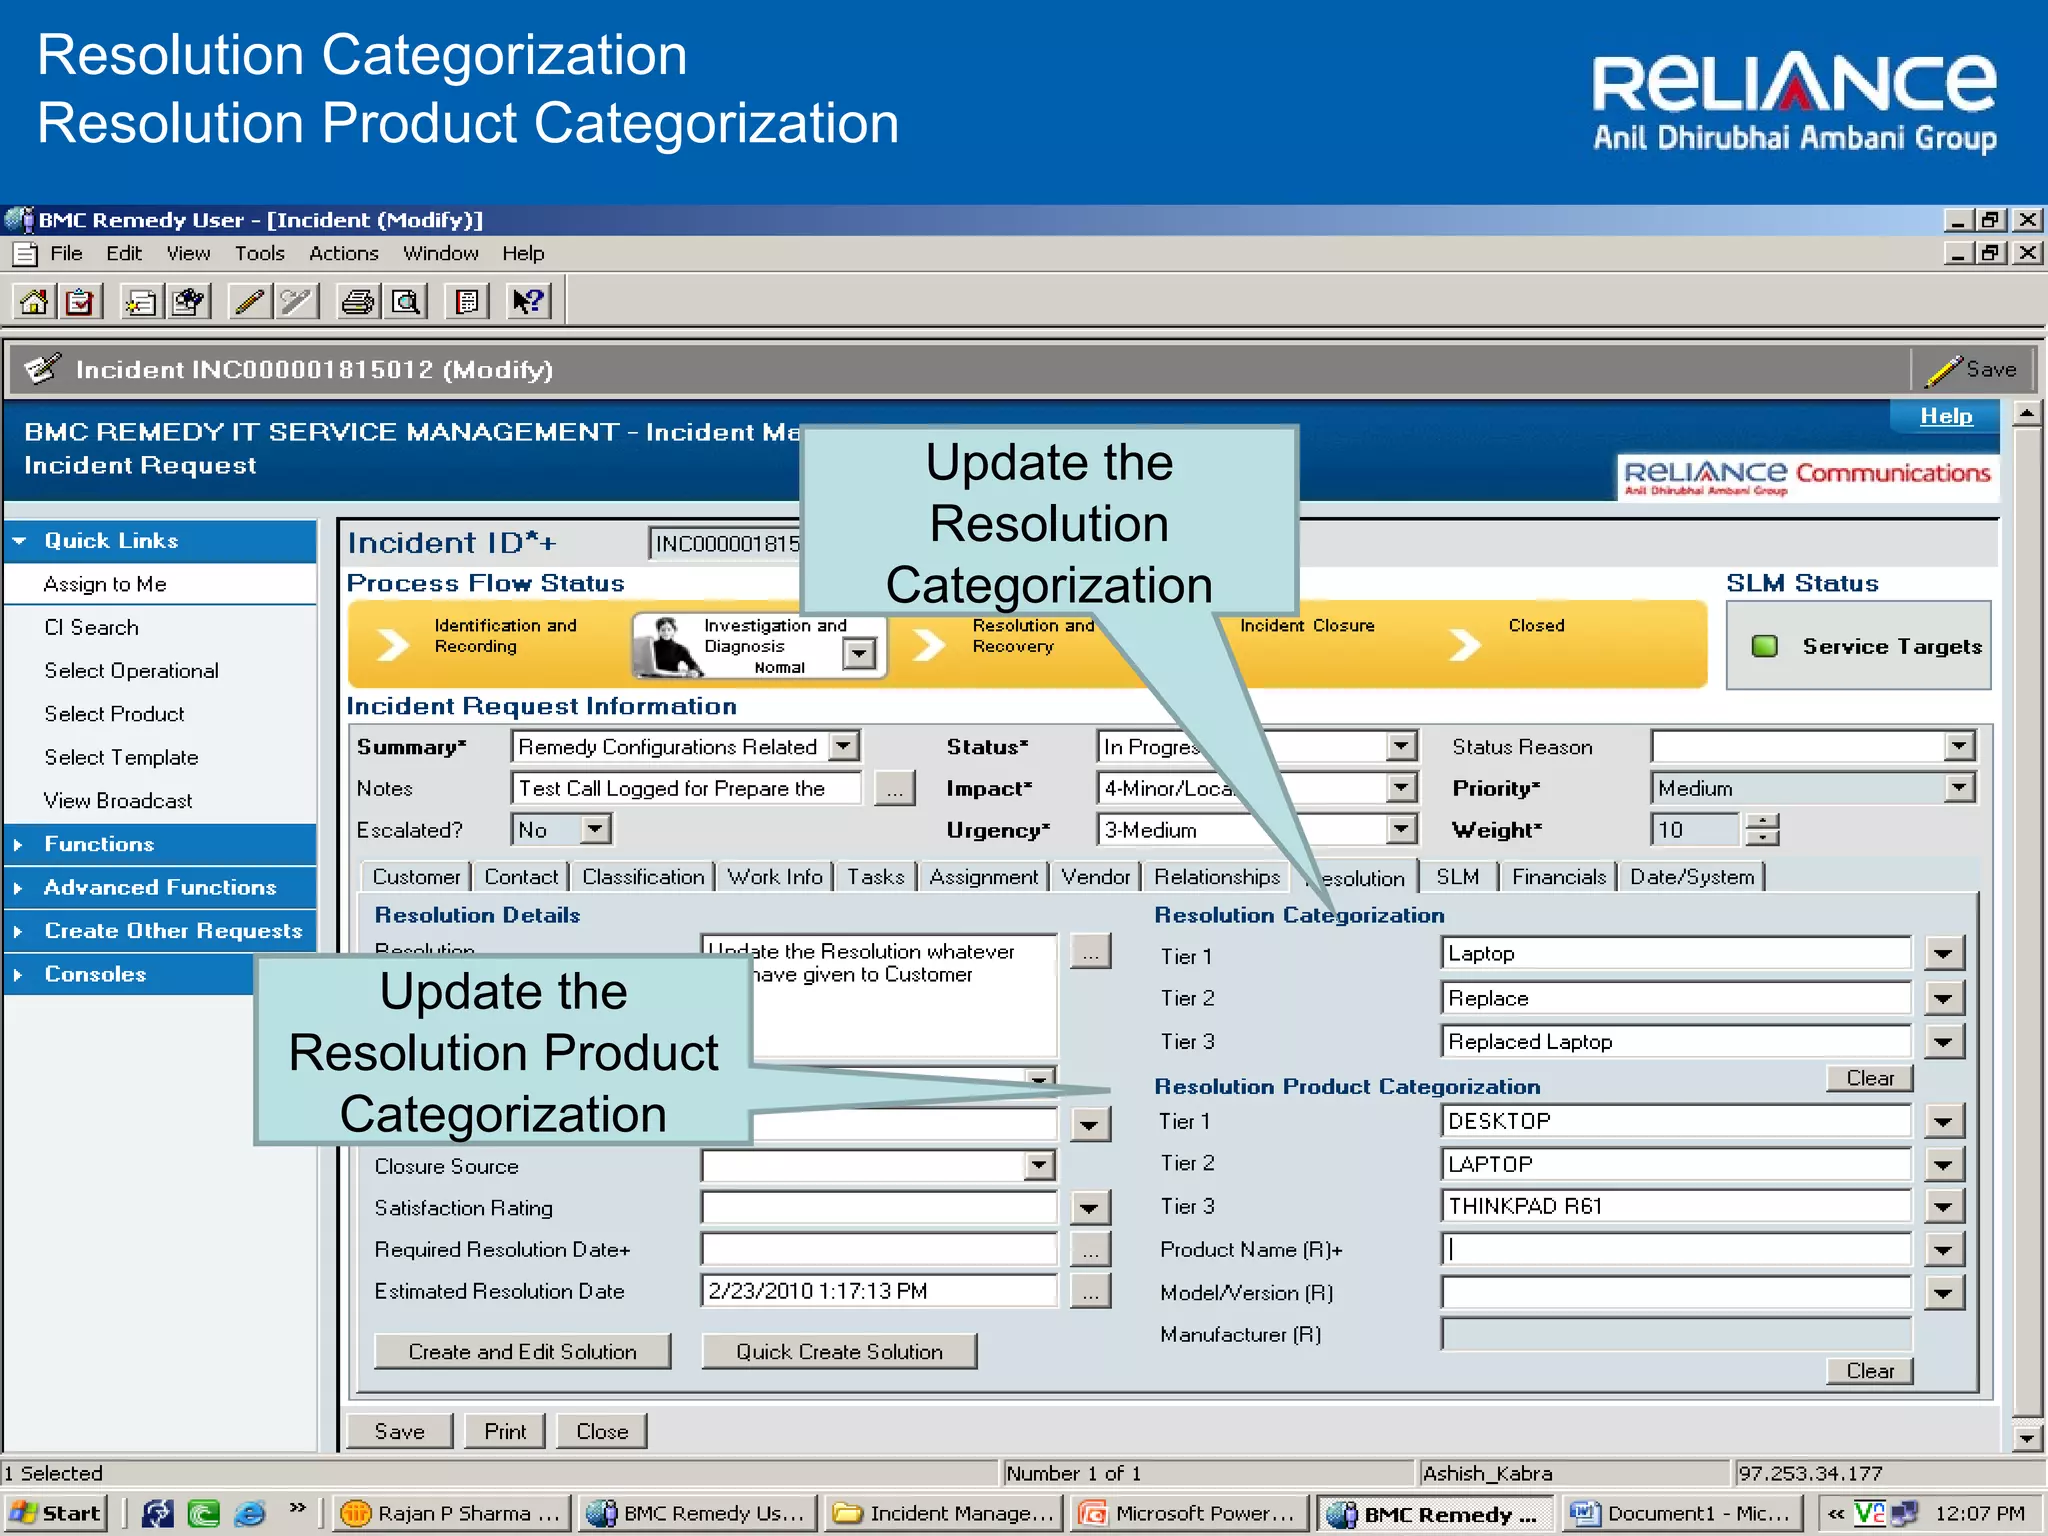Image resolution: width=2048 pixels, height=1536 pixels.
Task: Open the Investigation stage dropdown arrow
Action: tap(860, 654)
